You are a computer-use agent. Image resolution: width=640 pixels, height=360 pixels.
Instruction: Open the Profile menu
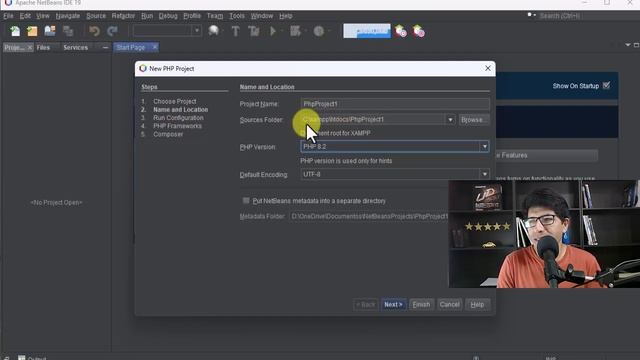[x=192, y=16]
